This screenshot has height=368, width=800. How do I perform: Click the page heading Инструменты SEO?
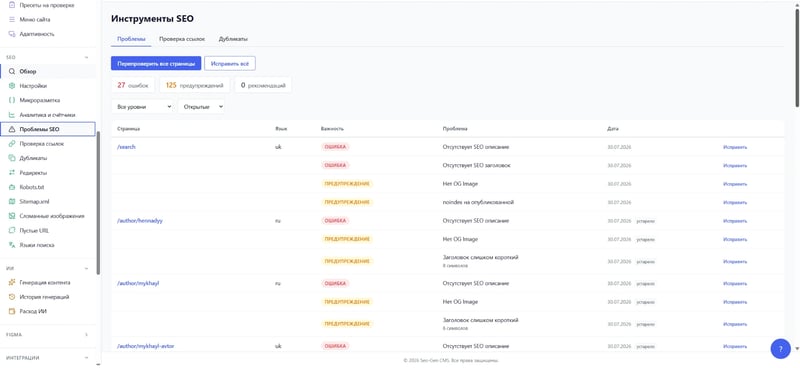click(152, 19)
